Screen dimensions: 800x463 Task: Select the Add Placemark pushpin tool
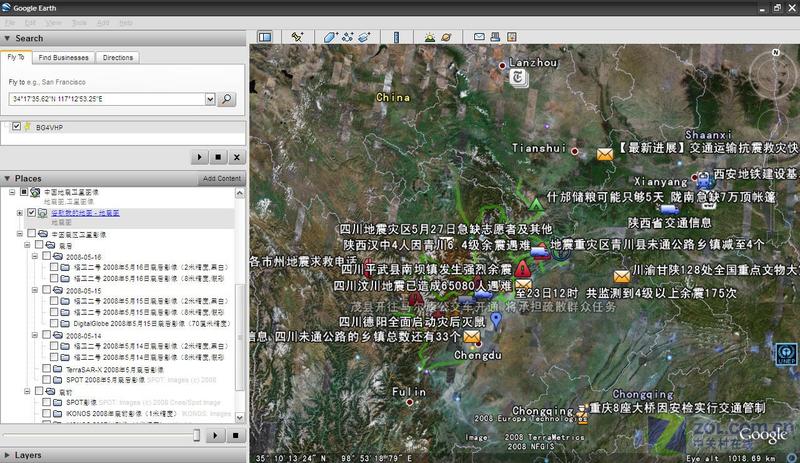click(297, 37)
